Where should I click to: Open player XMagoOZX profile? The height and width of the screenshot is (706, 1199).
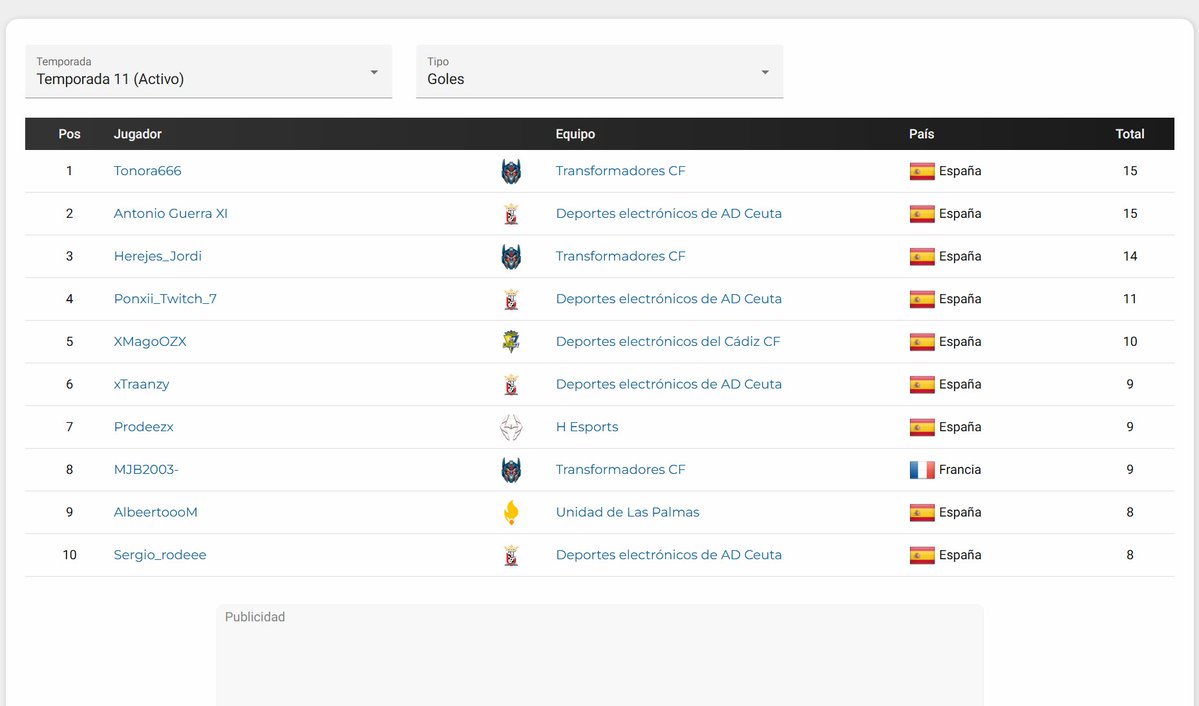click(x=150, y=342)
